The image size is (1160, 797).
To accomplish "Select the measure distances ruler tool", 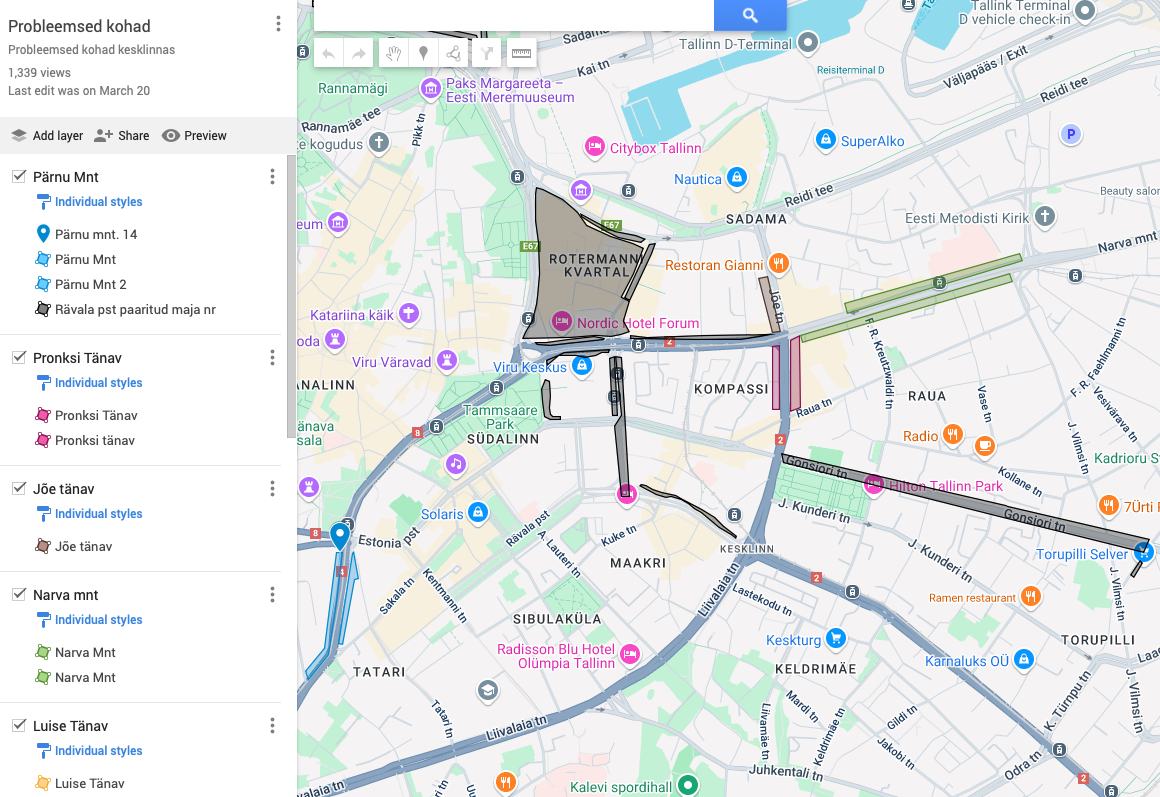I will 522,53.
